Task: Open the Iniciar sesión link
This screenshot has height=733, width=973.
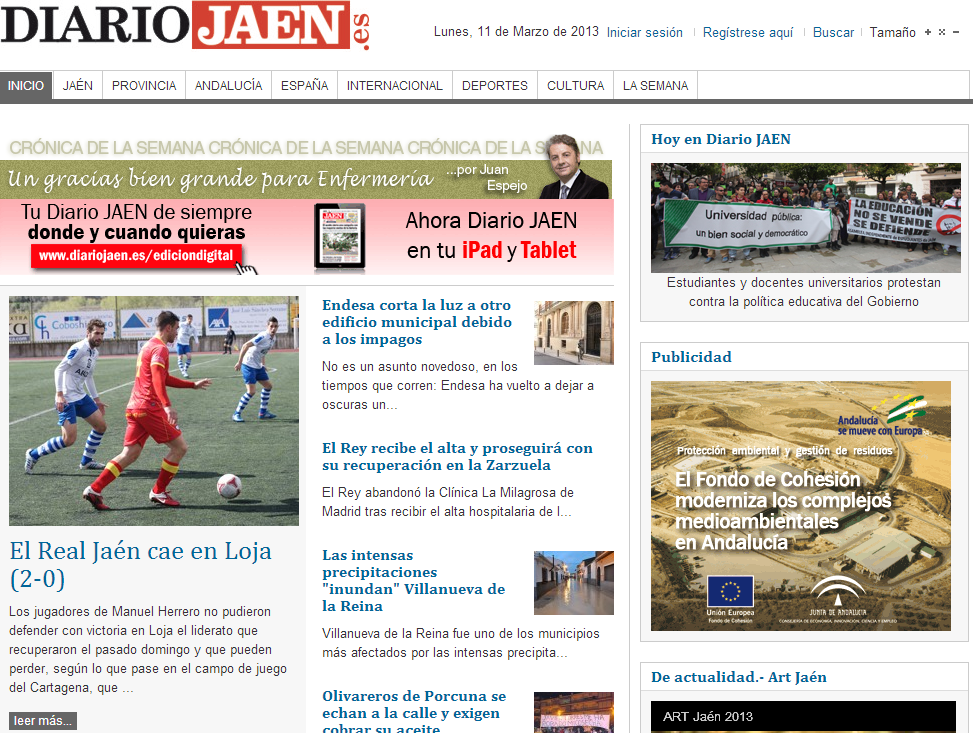Action: [x=645, y=32]
